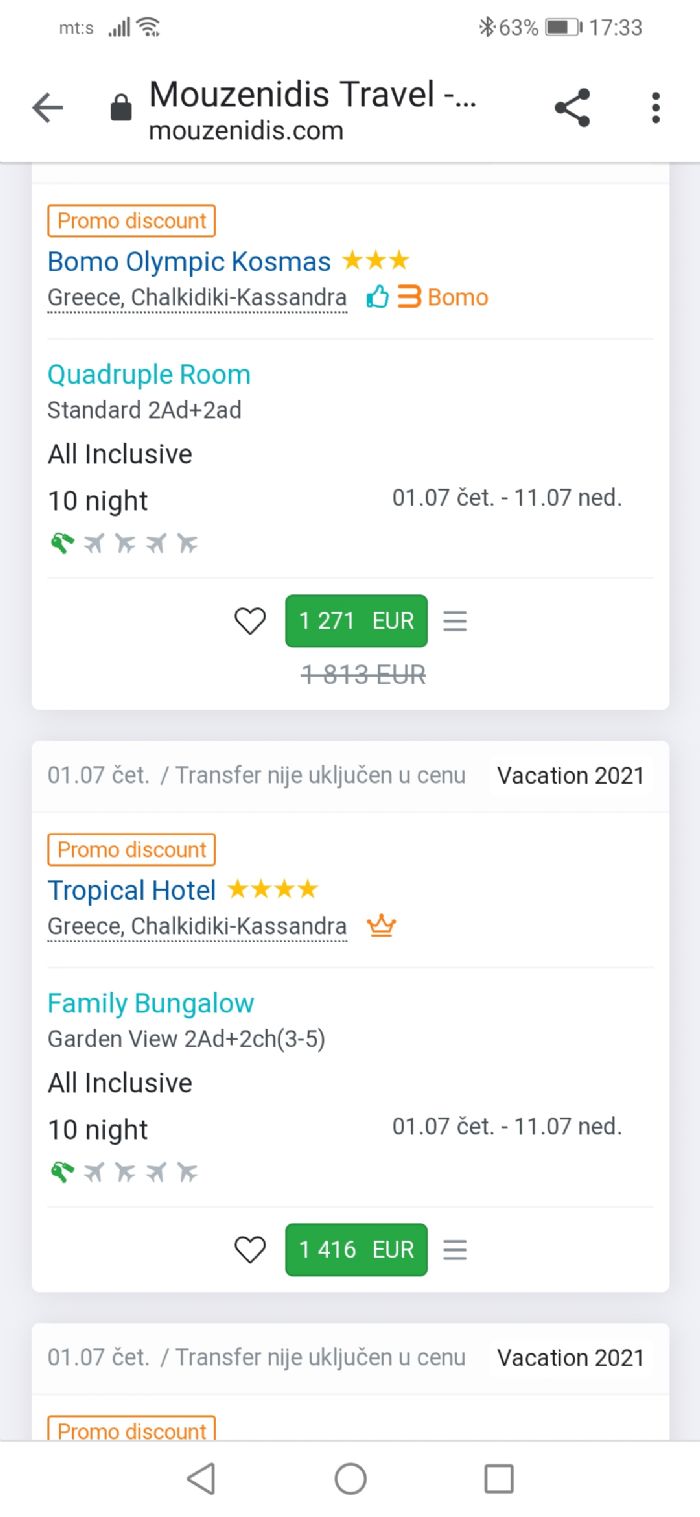The width and height of the screenshot is (700, 1517).
Task: Click the orange crown icon for Tropical Hotel
Action: (x=381, y=926)
